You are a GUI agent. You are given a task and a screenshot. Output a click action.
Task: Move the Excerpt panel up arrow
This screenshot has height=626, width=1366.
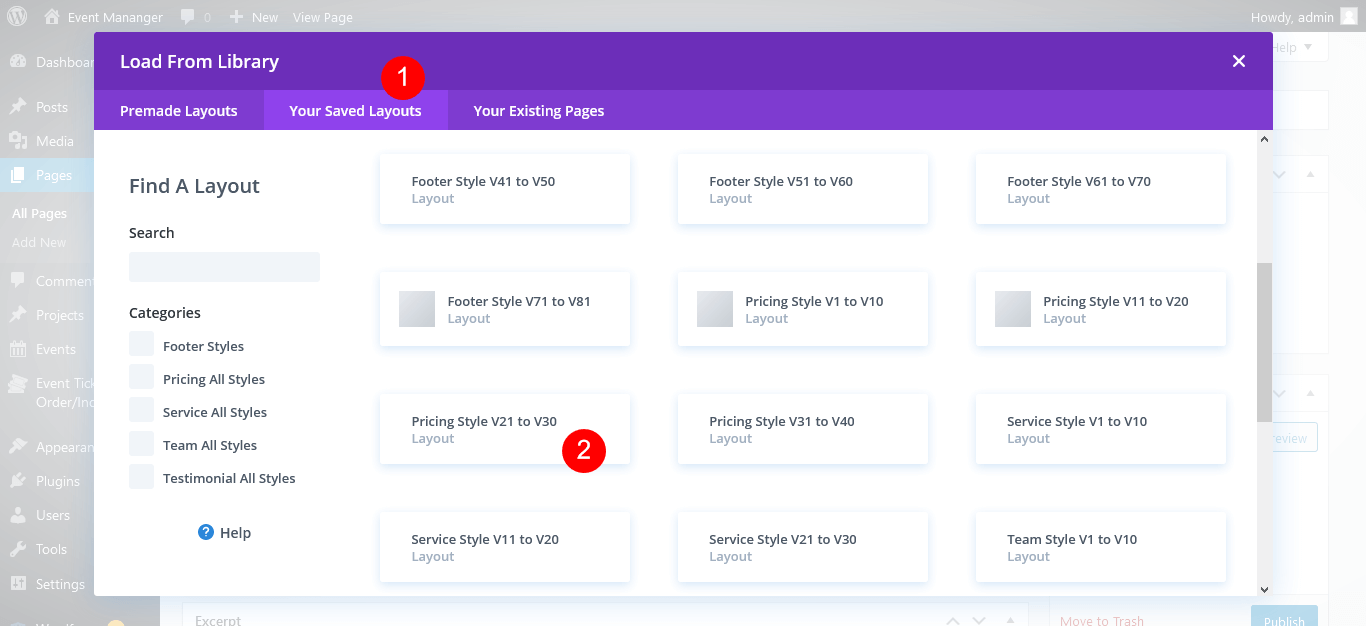coord(952,620)
